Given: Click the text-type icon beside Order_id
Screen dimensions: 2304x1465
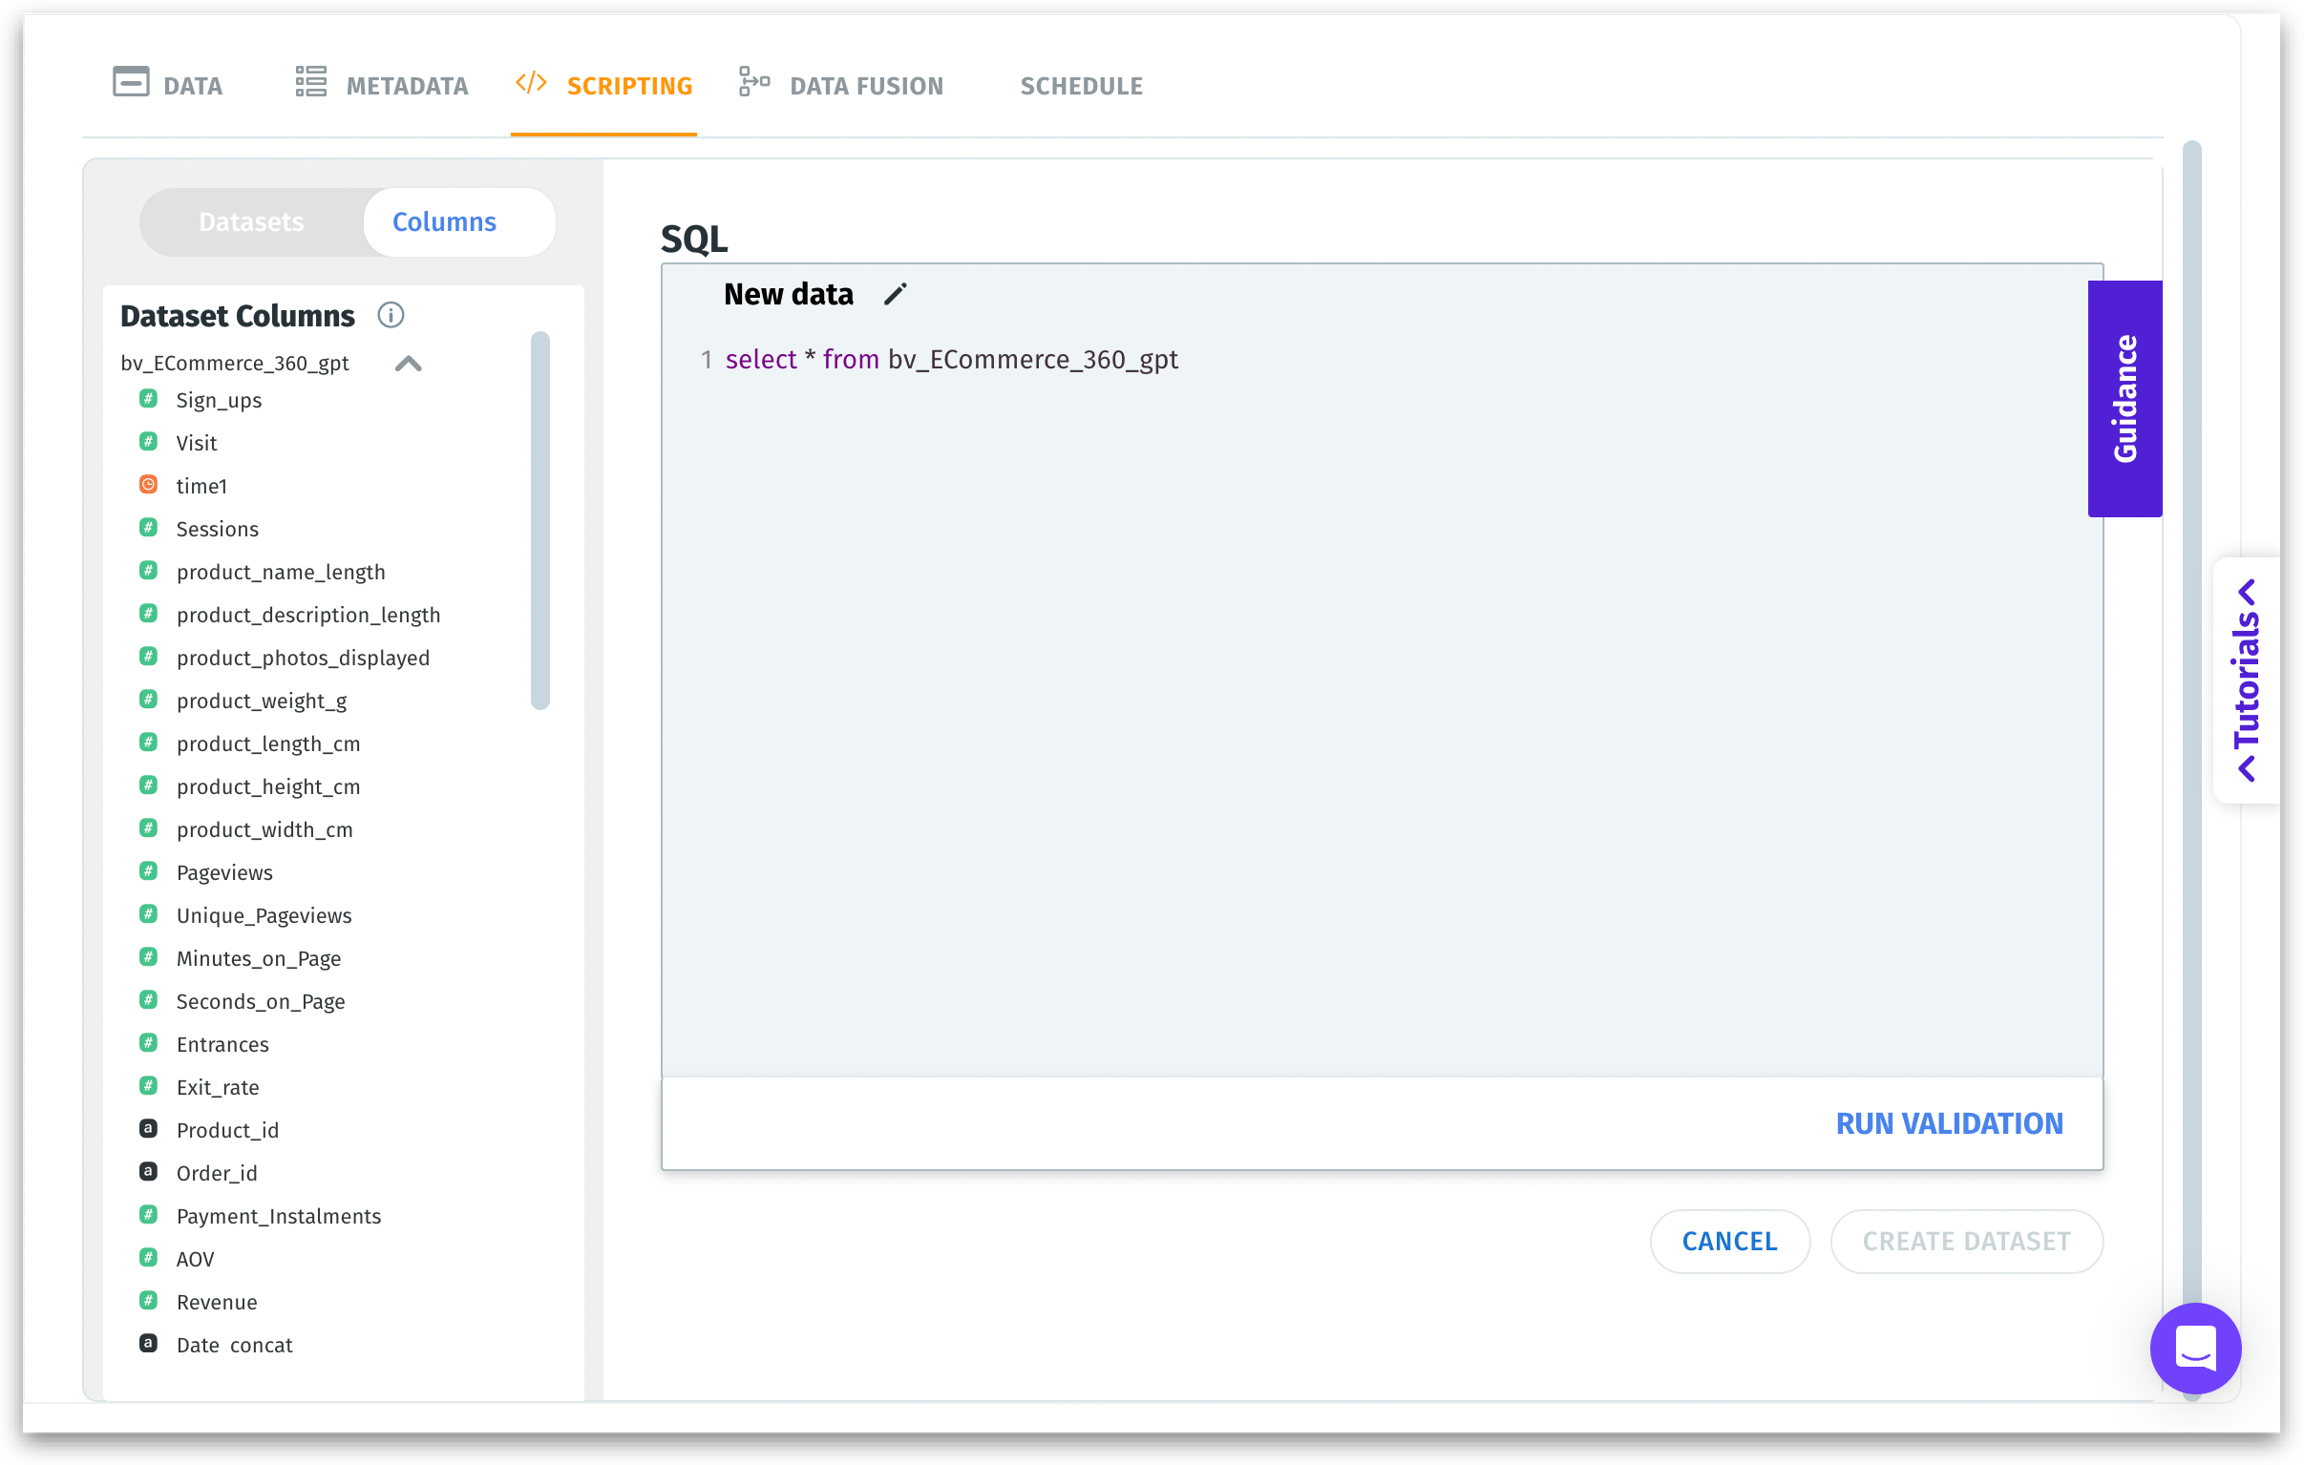Looking at the screenshot, I should click(x=148, y=1172).
